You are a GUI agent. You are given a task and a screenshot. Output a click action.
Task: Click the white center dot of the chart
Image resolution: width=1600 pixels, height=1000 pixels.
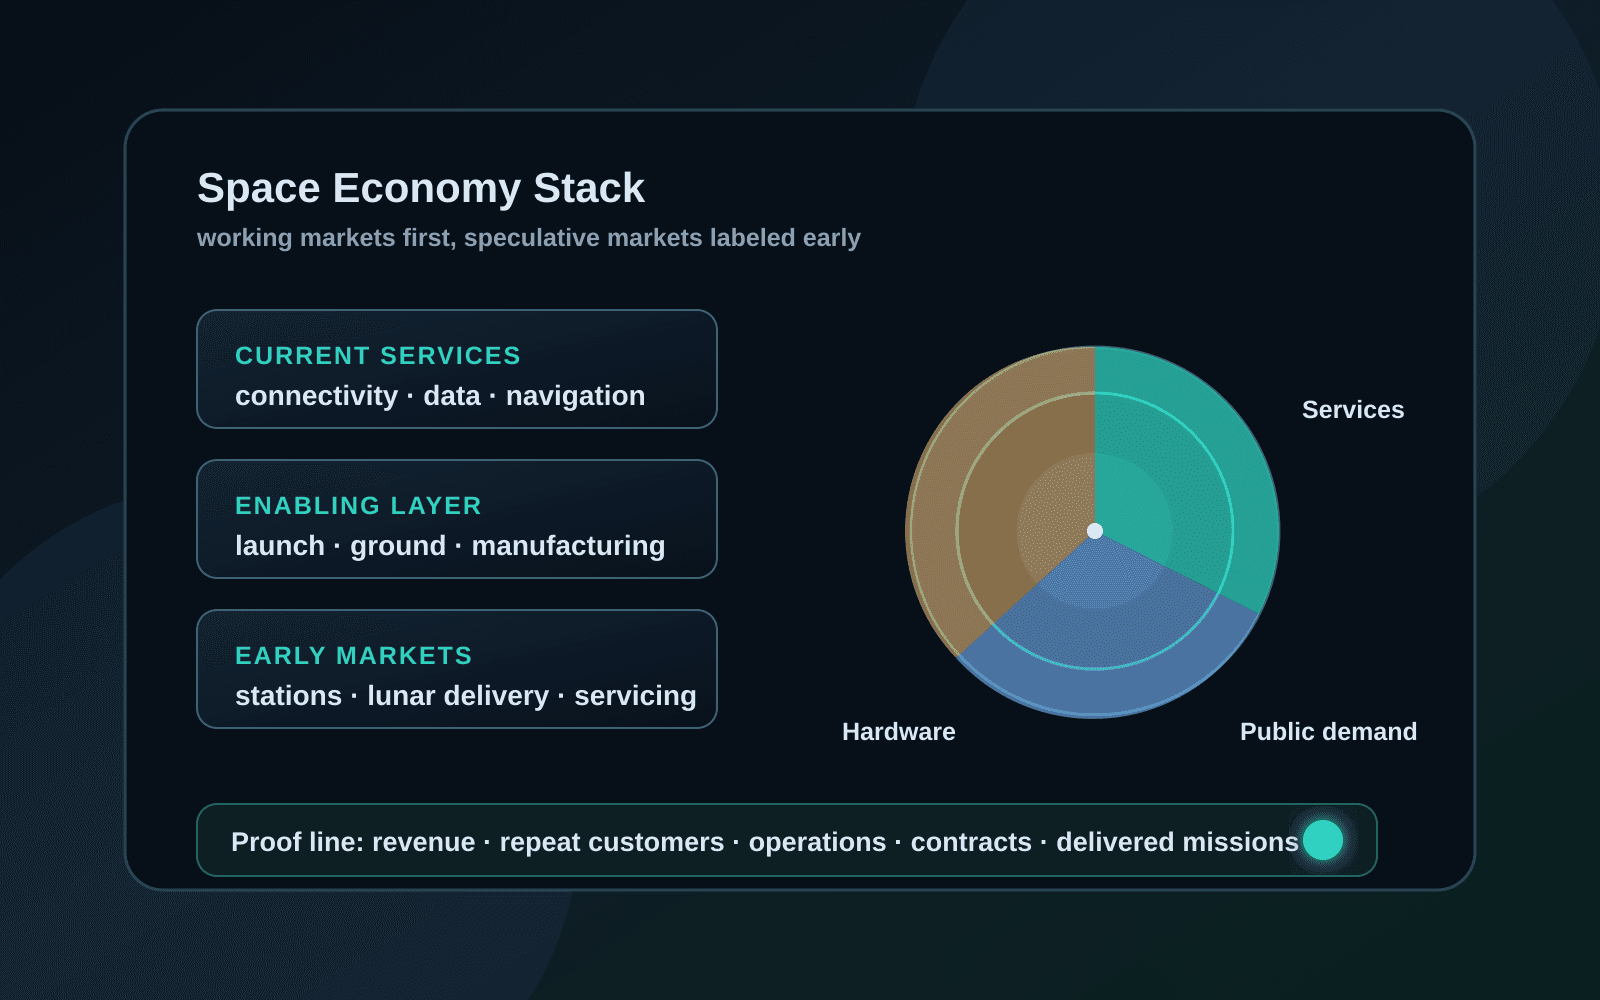(x=1095, y=531)
